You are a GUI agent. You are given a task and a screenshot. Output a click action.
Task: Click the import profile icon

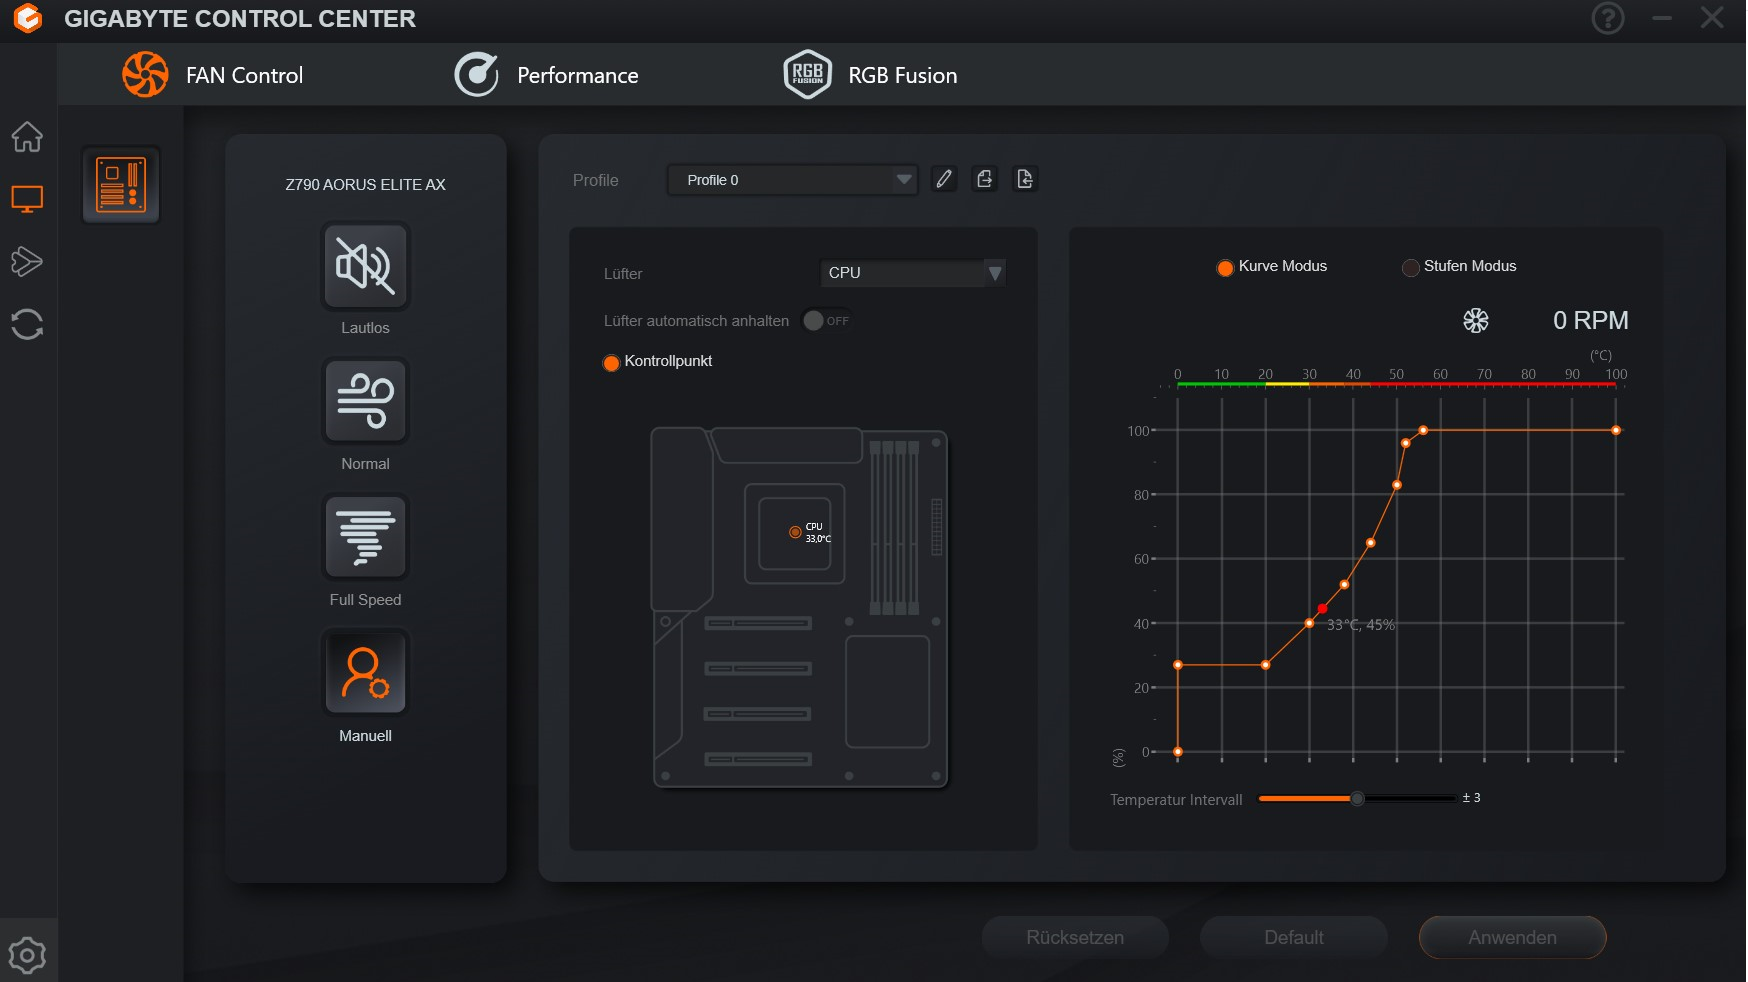tap(1025, 179)
